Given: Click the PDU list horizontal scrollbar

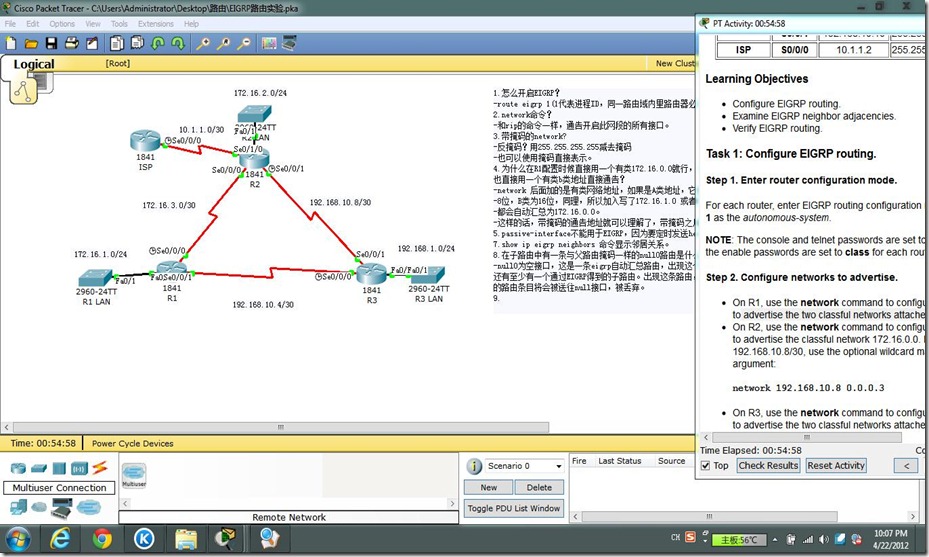Looking at the screenshot, I should tap(709, 517).
